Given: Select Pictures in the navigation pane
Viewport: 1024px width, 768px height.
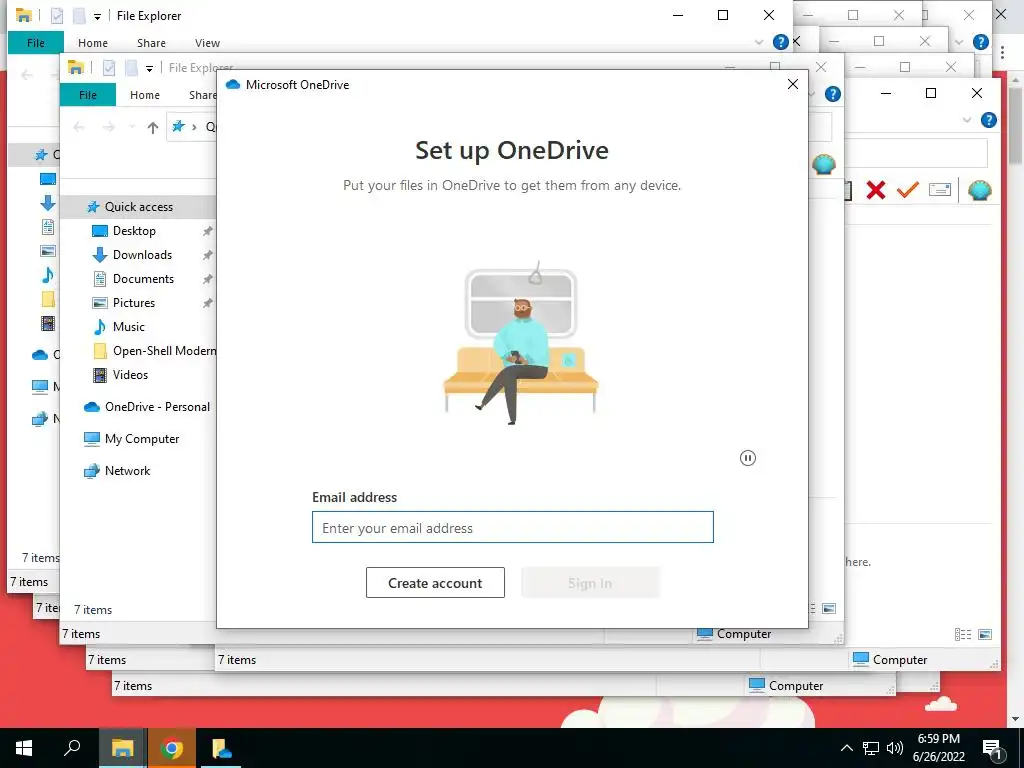Looking at the screenshot, I should tap(133, 303).
